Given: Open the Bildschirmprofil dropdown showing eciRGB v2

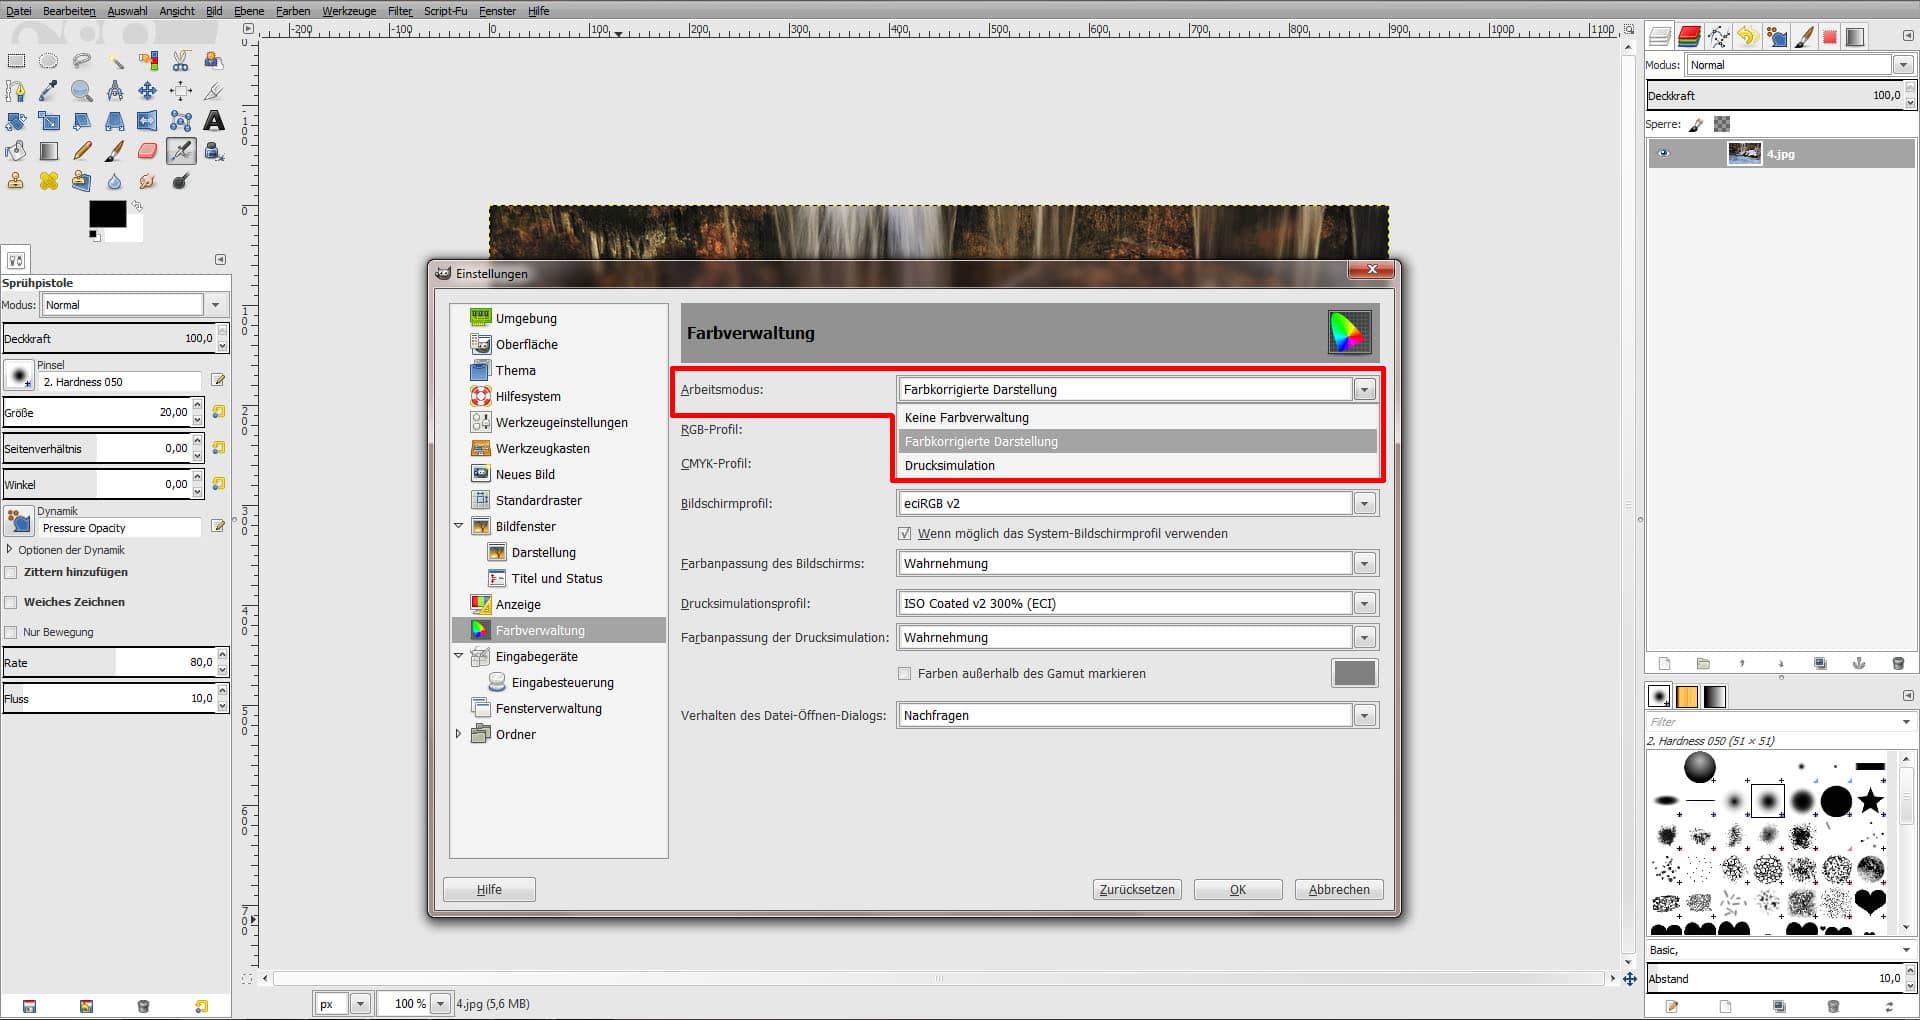Looking at the screenshot, I should click(1364, 503).
